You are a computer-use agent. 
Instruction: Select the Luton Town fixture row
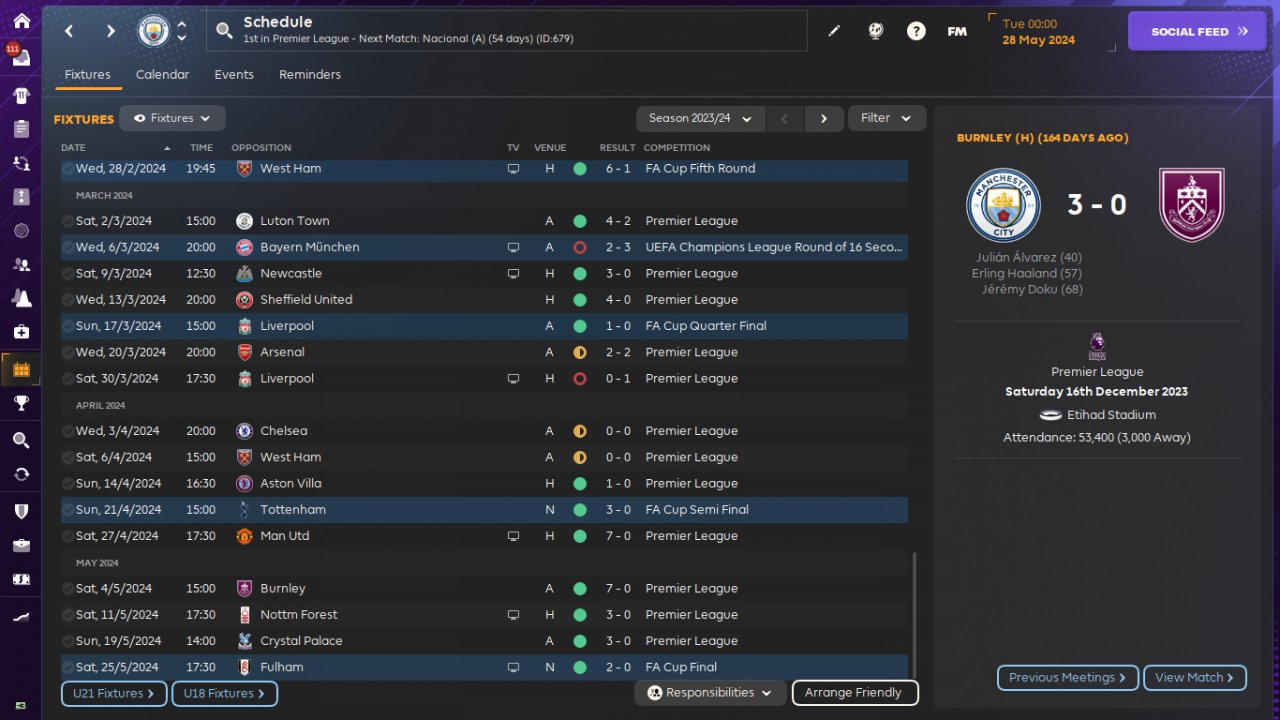tap(484, 221)
